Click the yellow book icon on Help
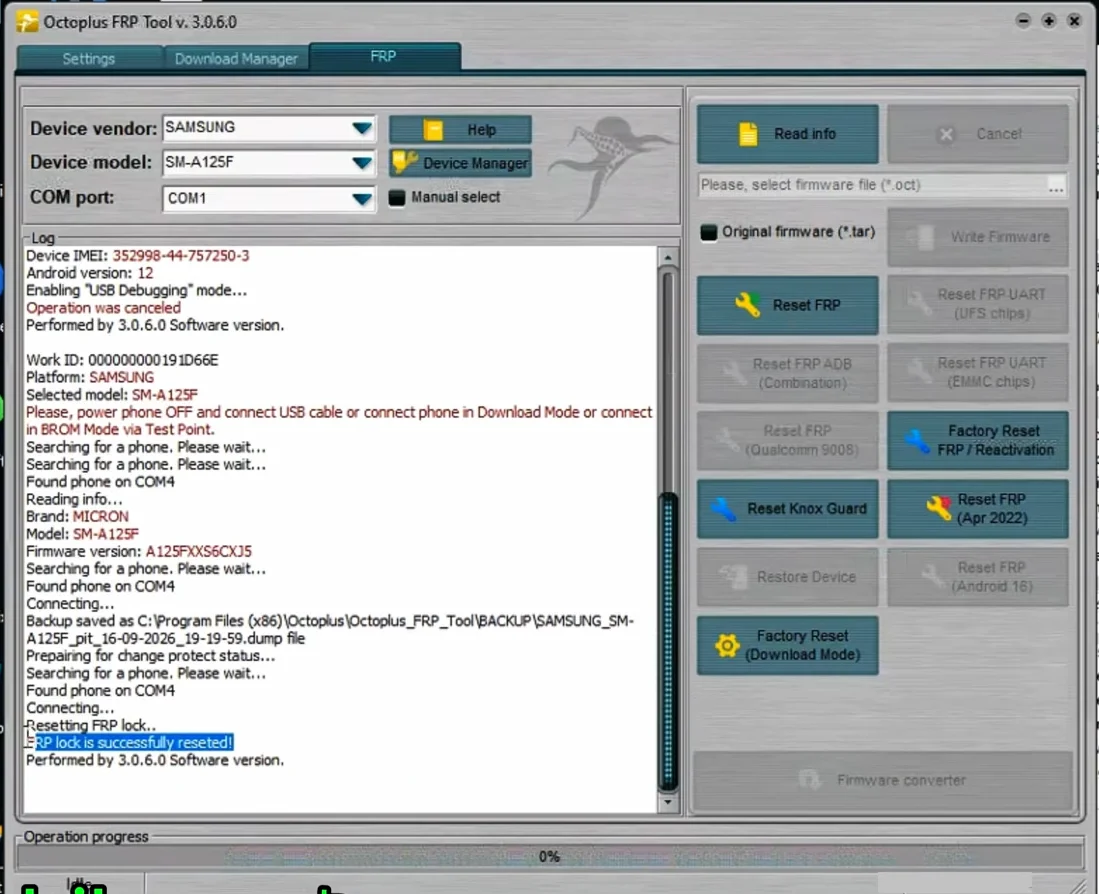Screen dimensions: 1099x894 point(433,130)
